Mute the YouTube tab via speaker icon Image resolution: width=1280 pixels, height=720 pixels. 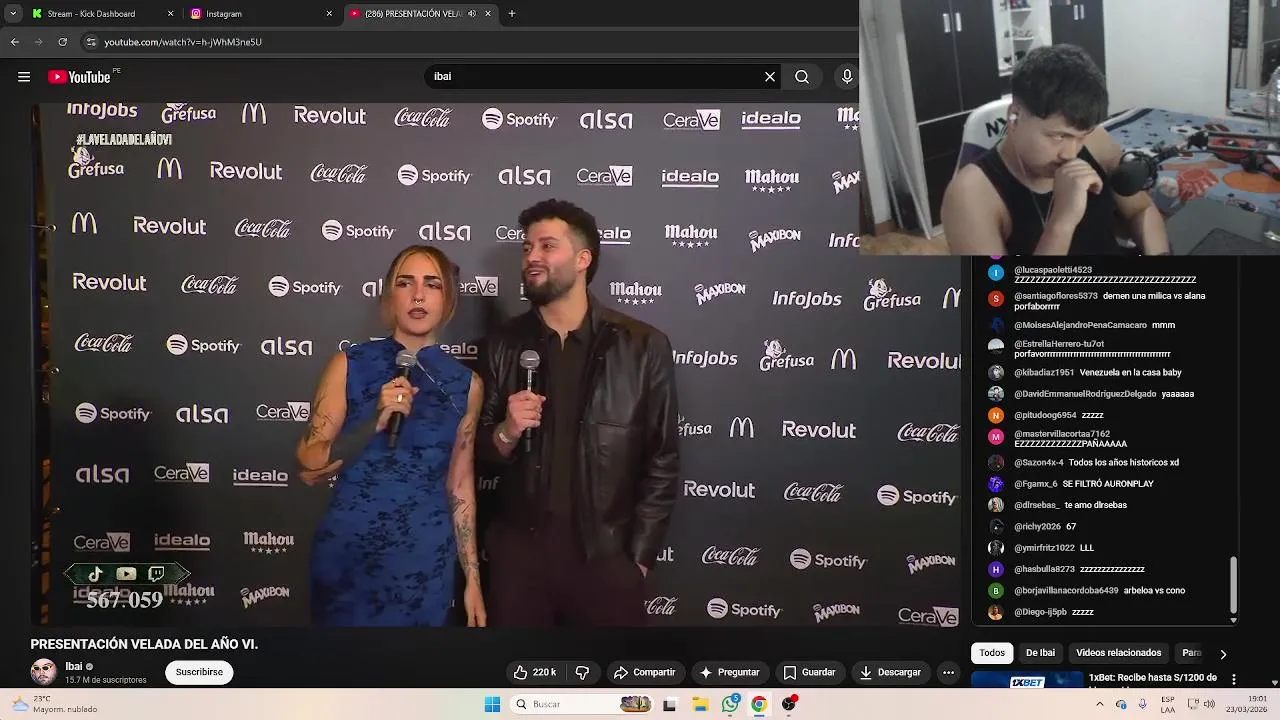pyautogui.click(x=472, y=14)
